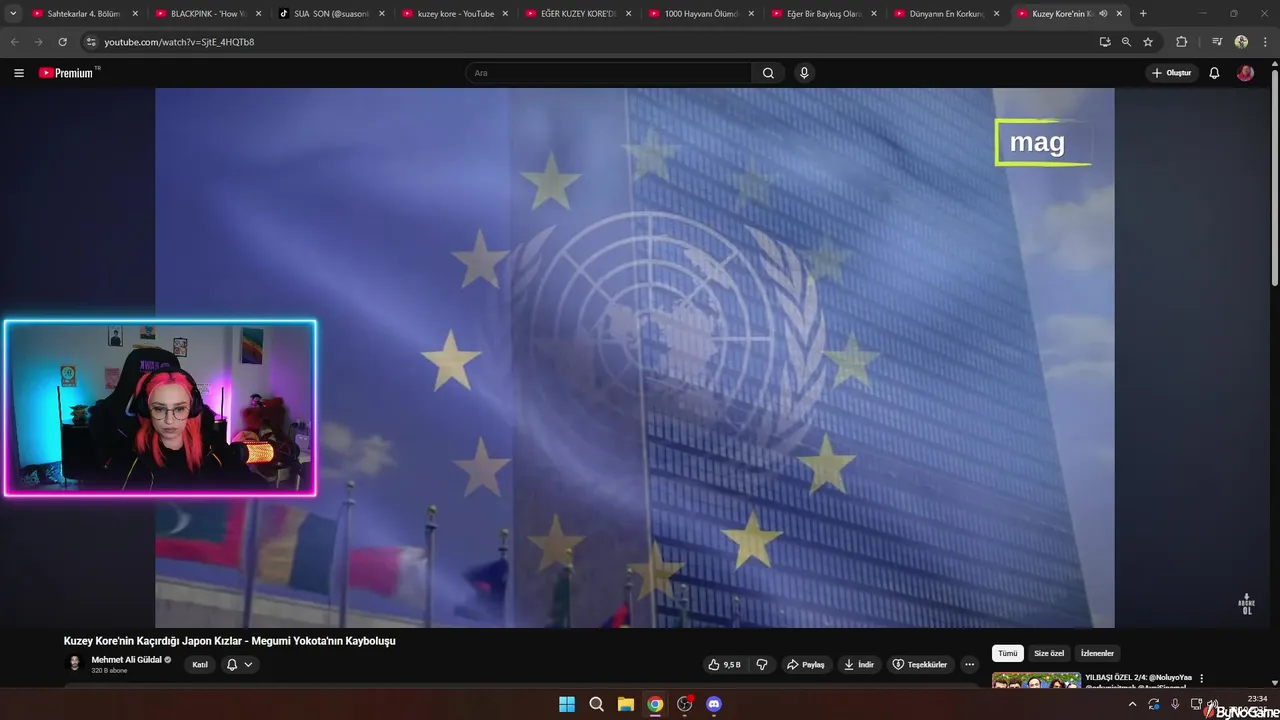This screenshot has height=720, width=1280.
Task: Click the youtube.com address bar URL
Action: tap(179, 42)
